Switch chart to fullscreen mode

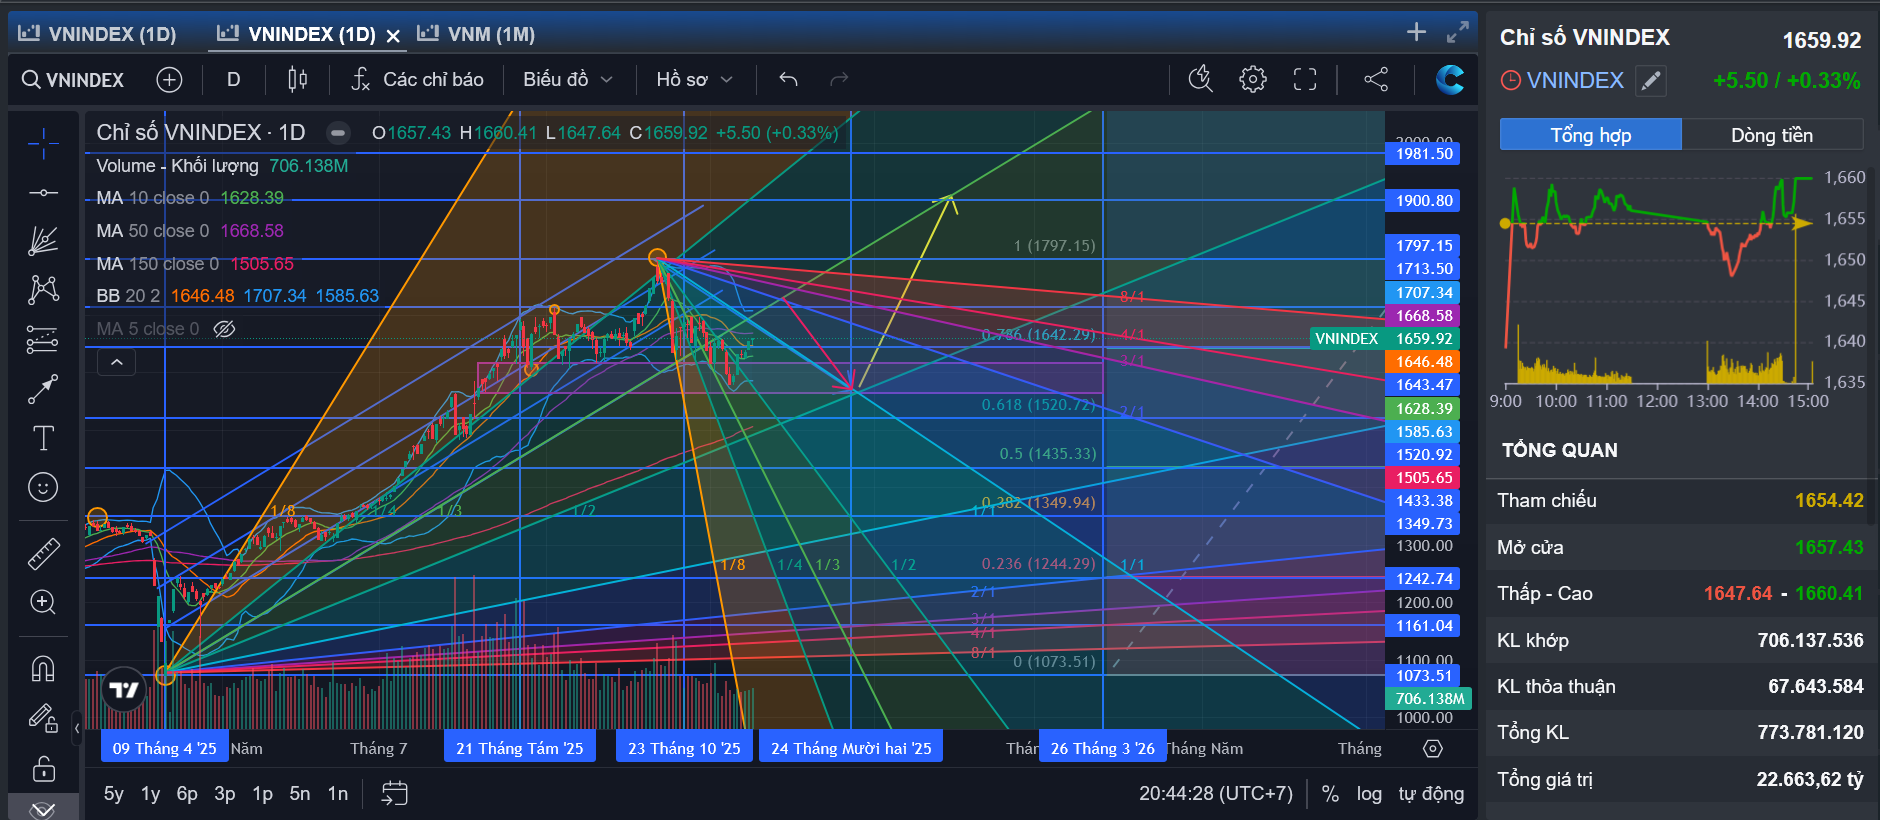click(x=1305, y=80)
